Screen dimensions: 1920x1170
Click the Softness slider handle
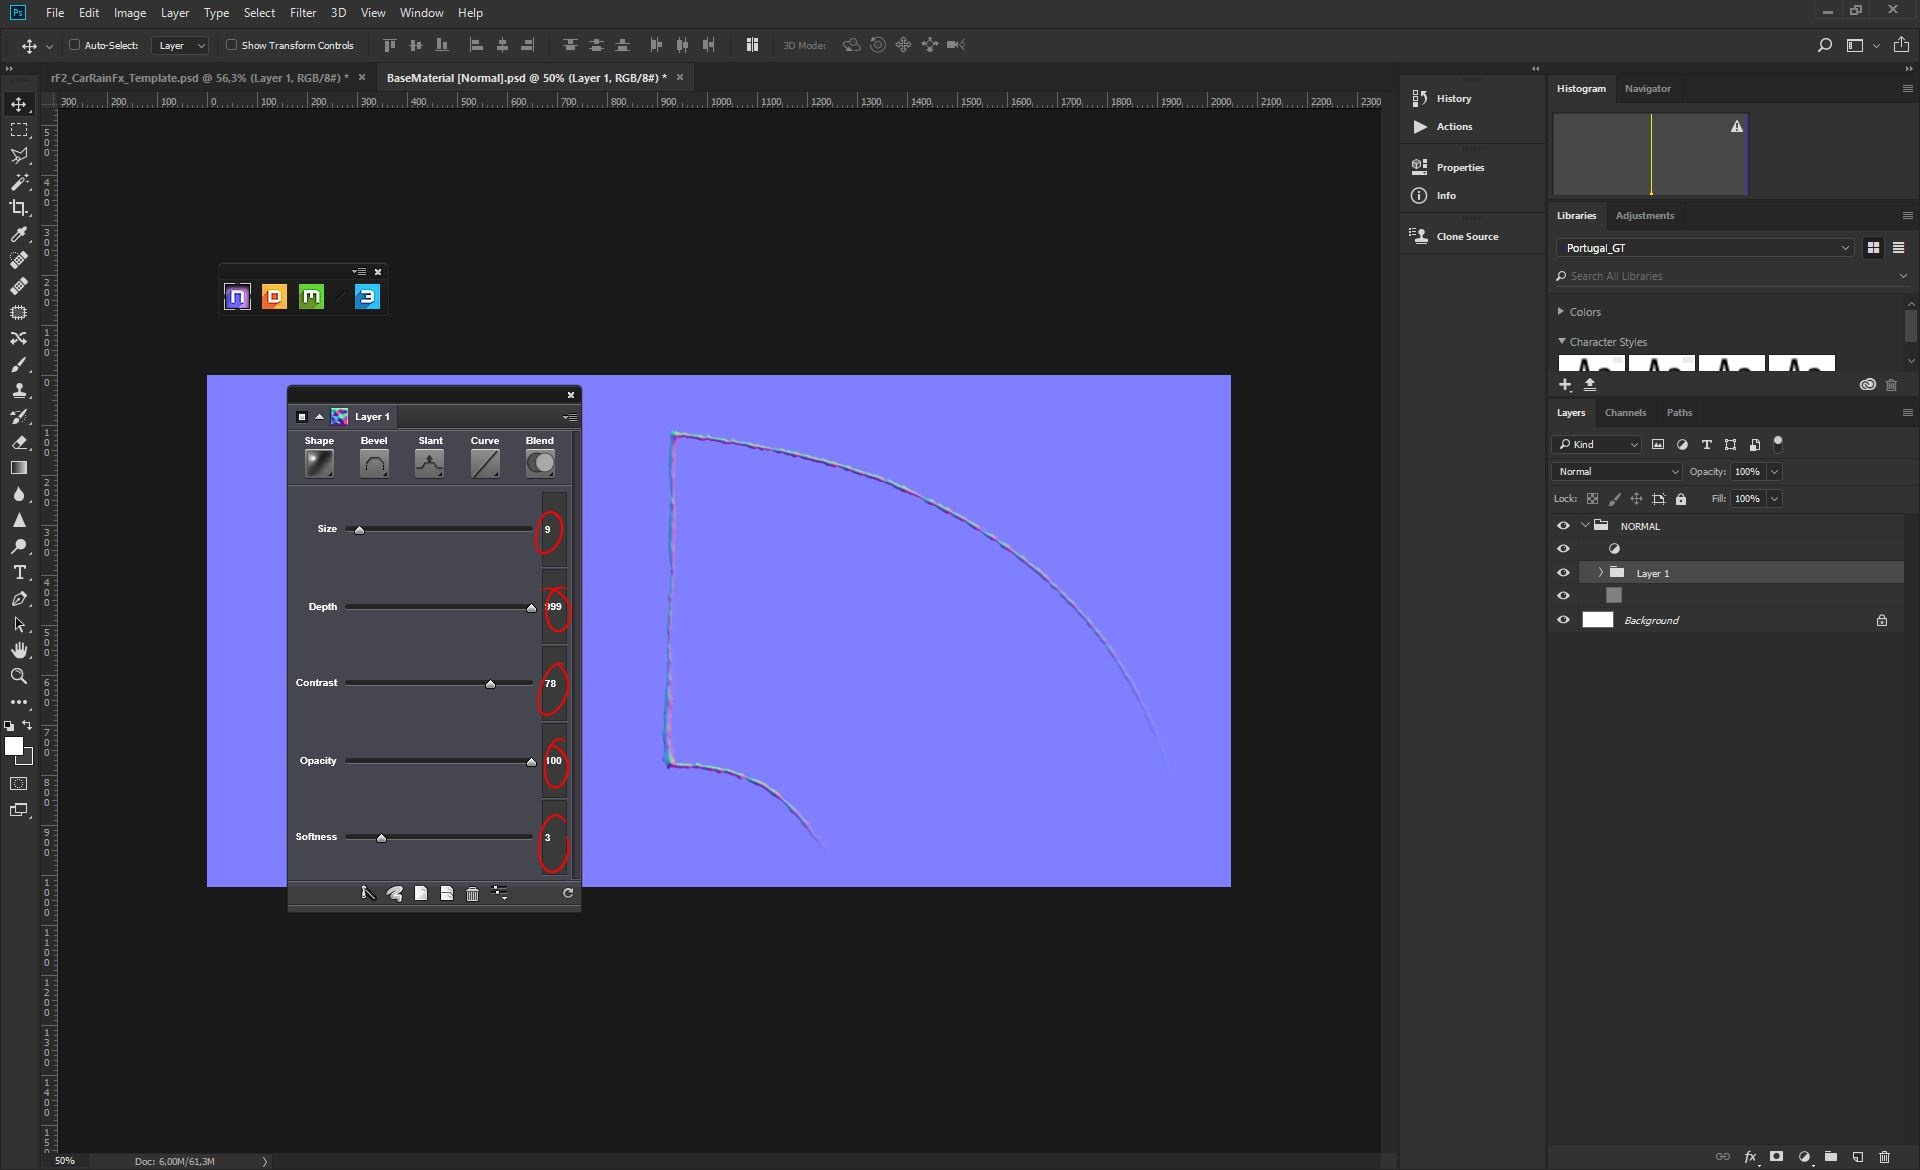pos(381,838)
